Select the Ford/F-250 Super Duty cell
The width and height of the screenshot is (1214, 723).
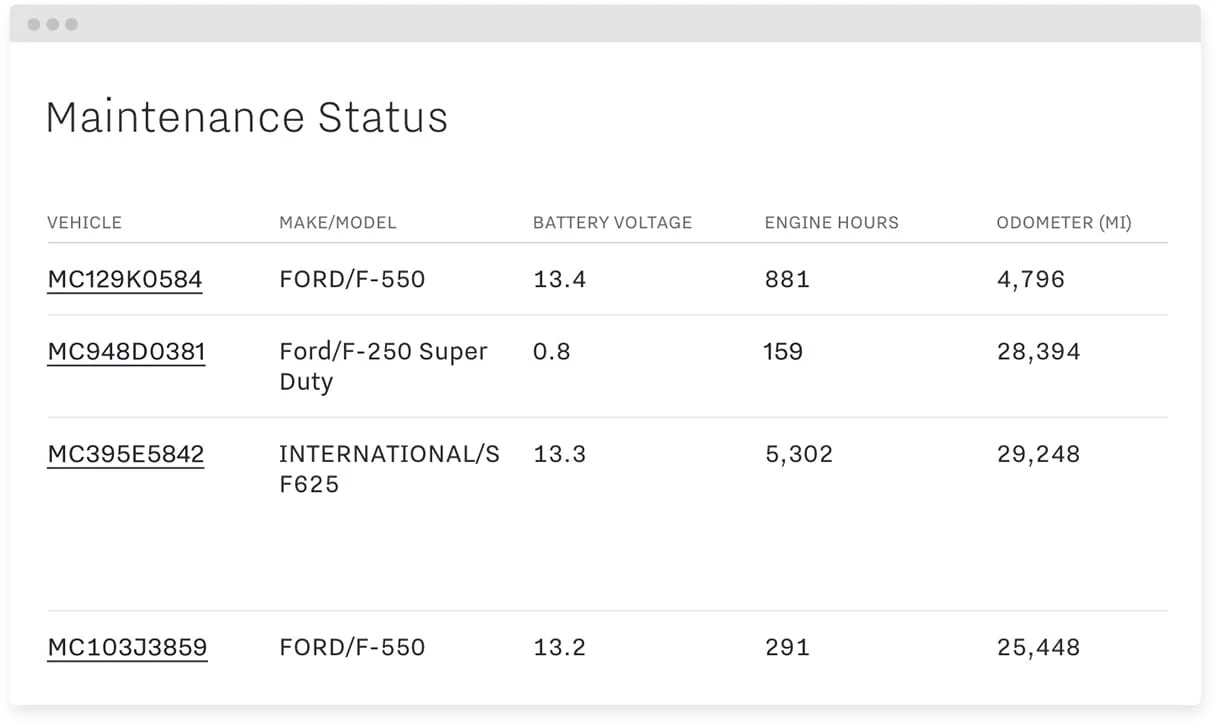coord(383,366)
